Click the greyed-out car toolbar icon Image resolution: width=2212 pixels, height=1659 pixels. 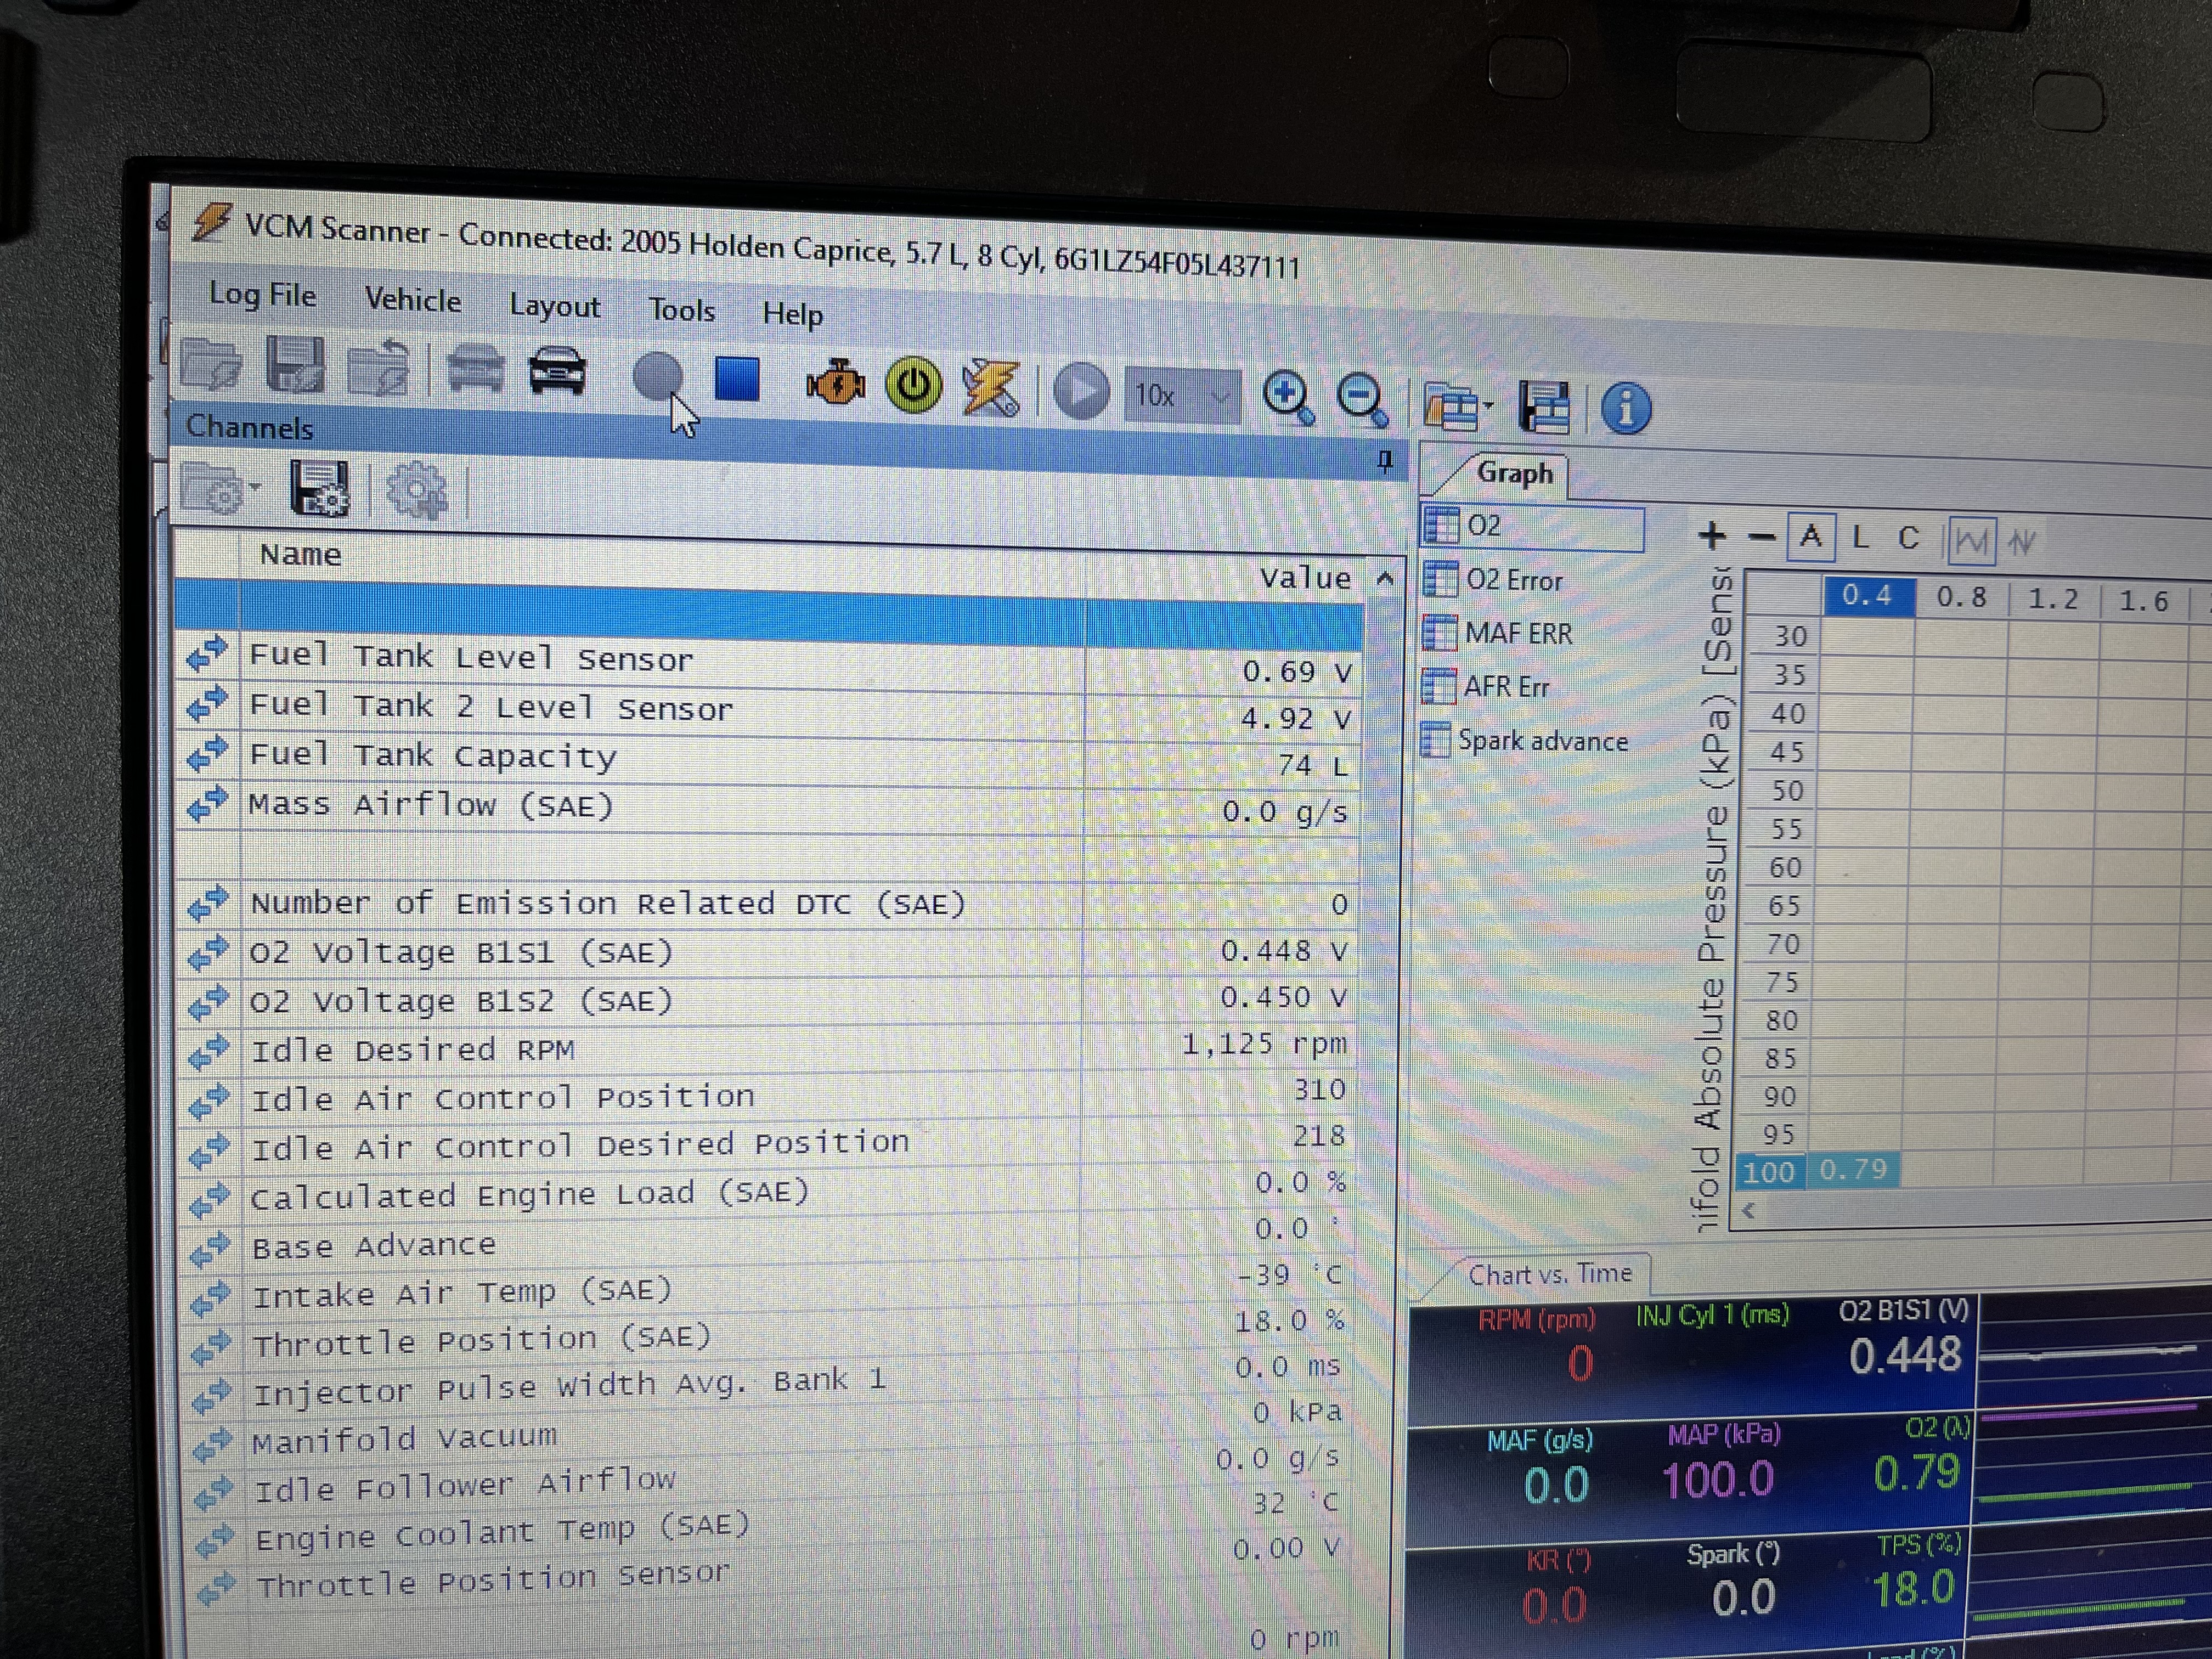tap(475, 368)
